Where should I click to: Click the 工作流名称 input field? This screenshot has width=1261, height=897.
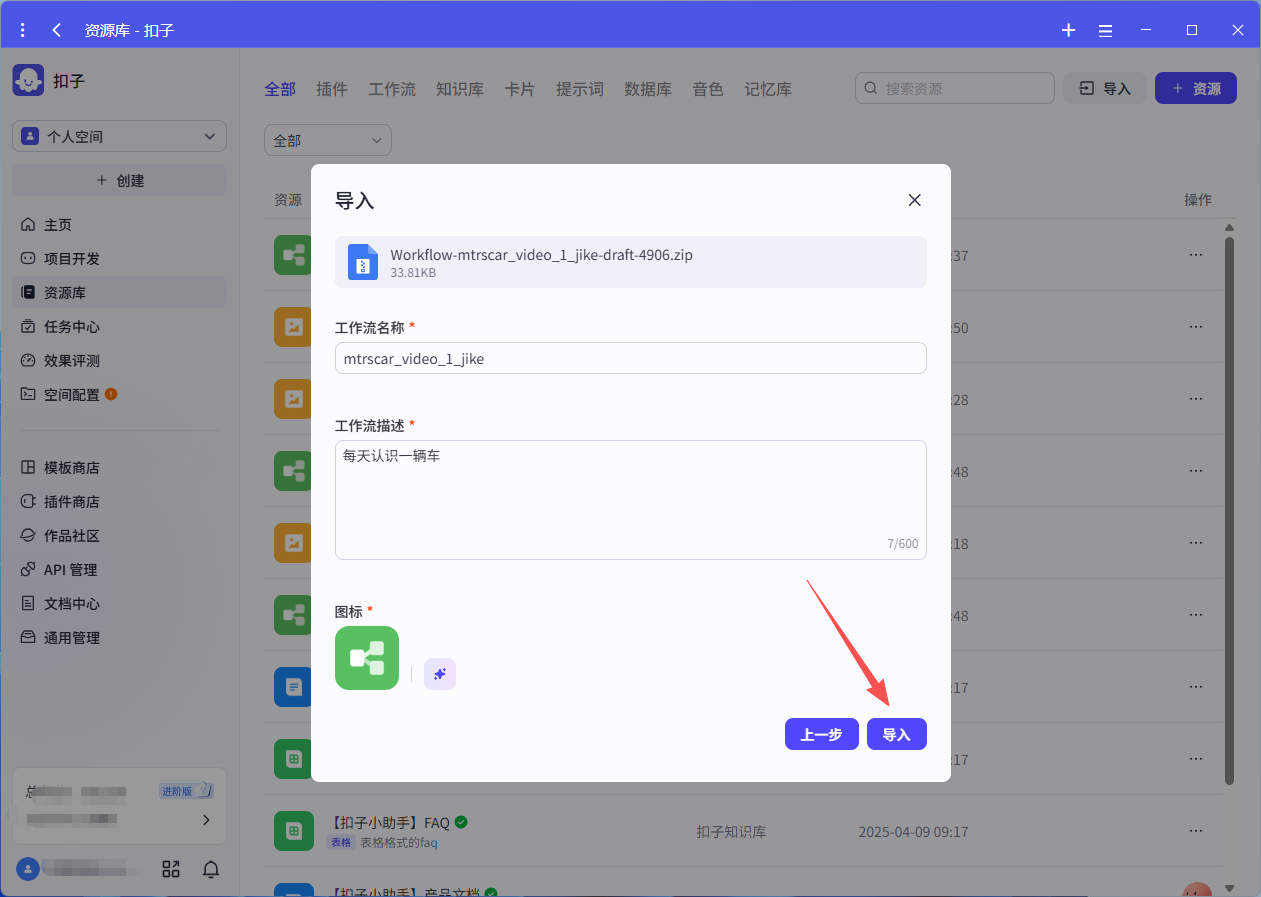630,358
